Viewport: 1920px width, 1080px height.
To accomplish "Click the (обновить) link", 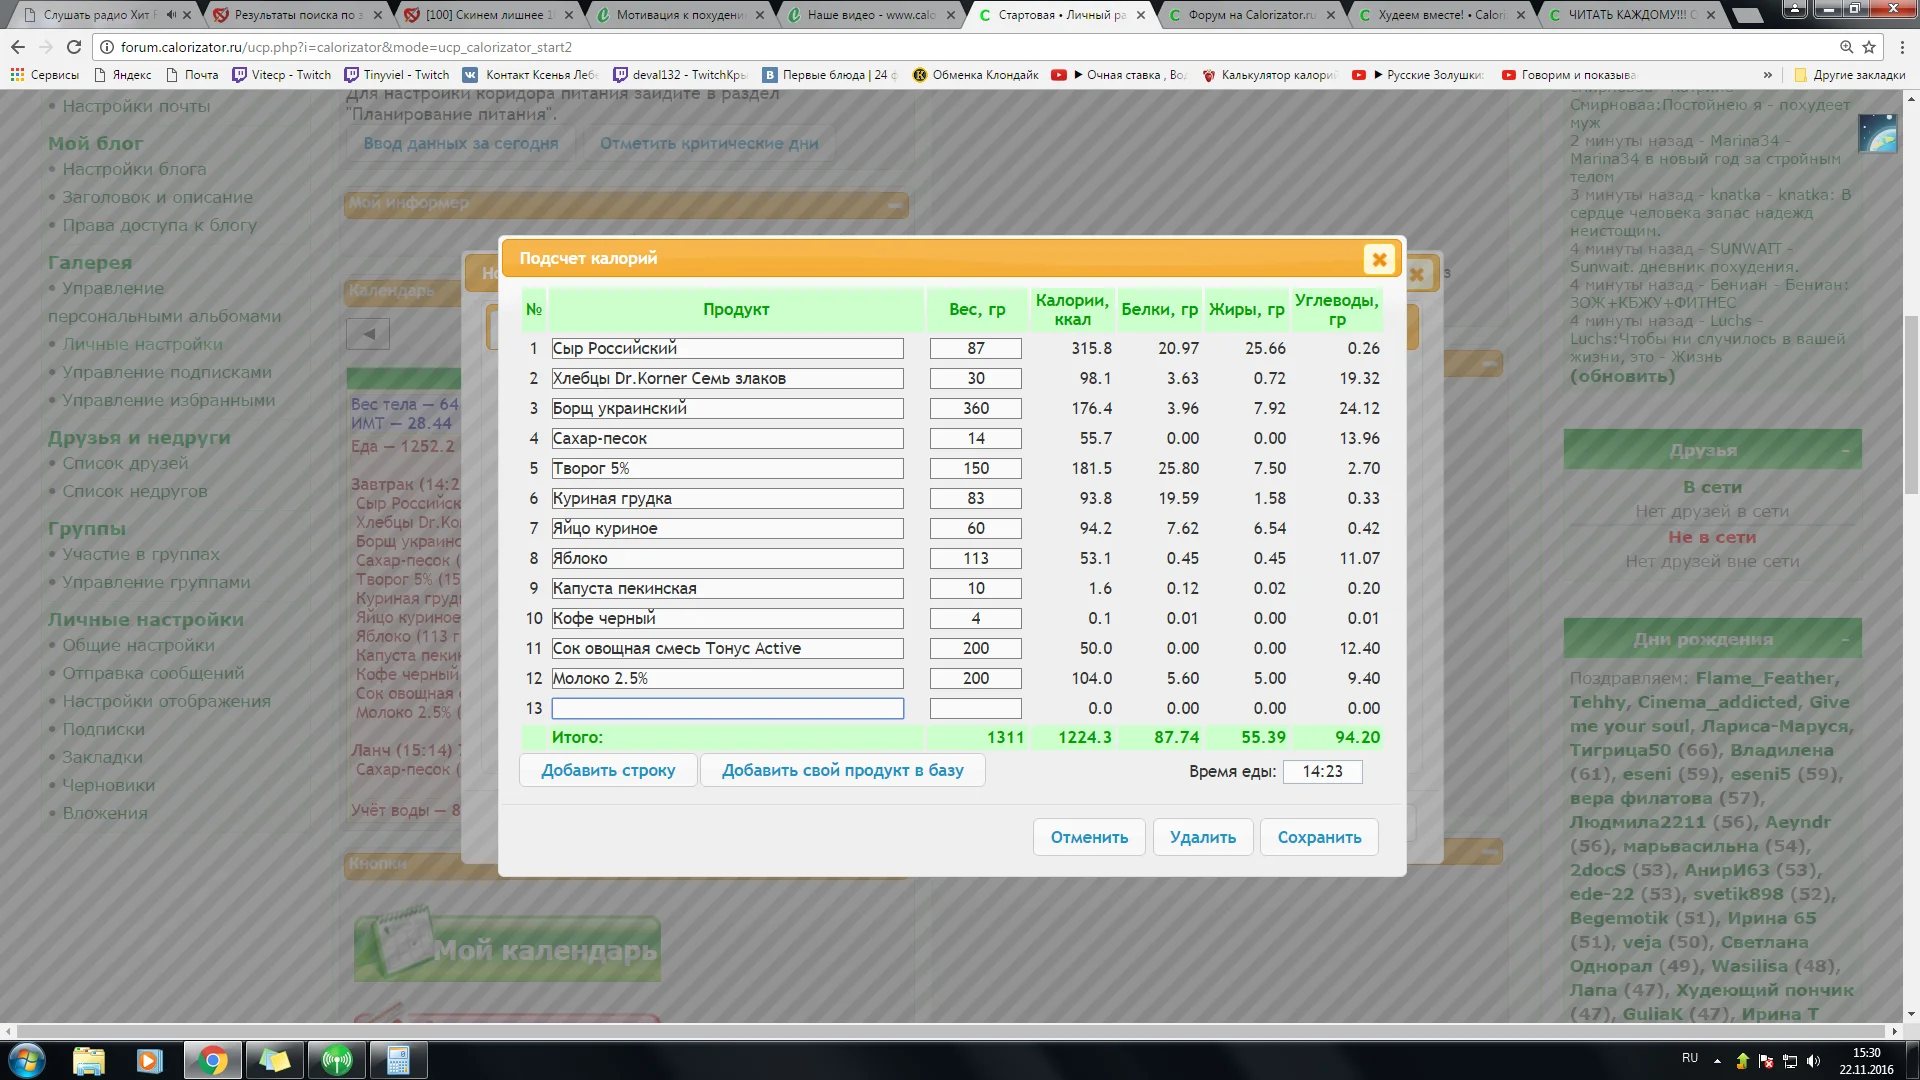I will point(1622,377).
